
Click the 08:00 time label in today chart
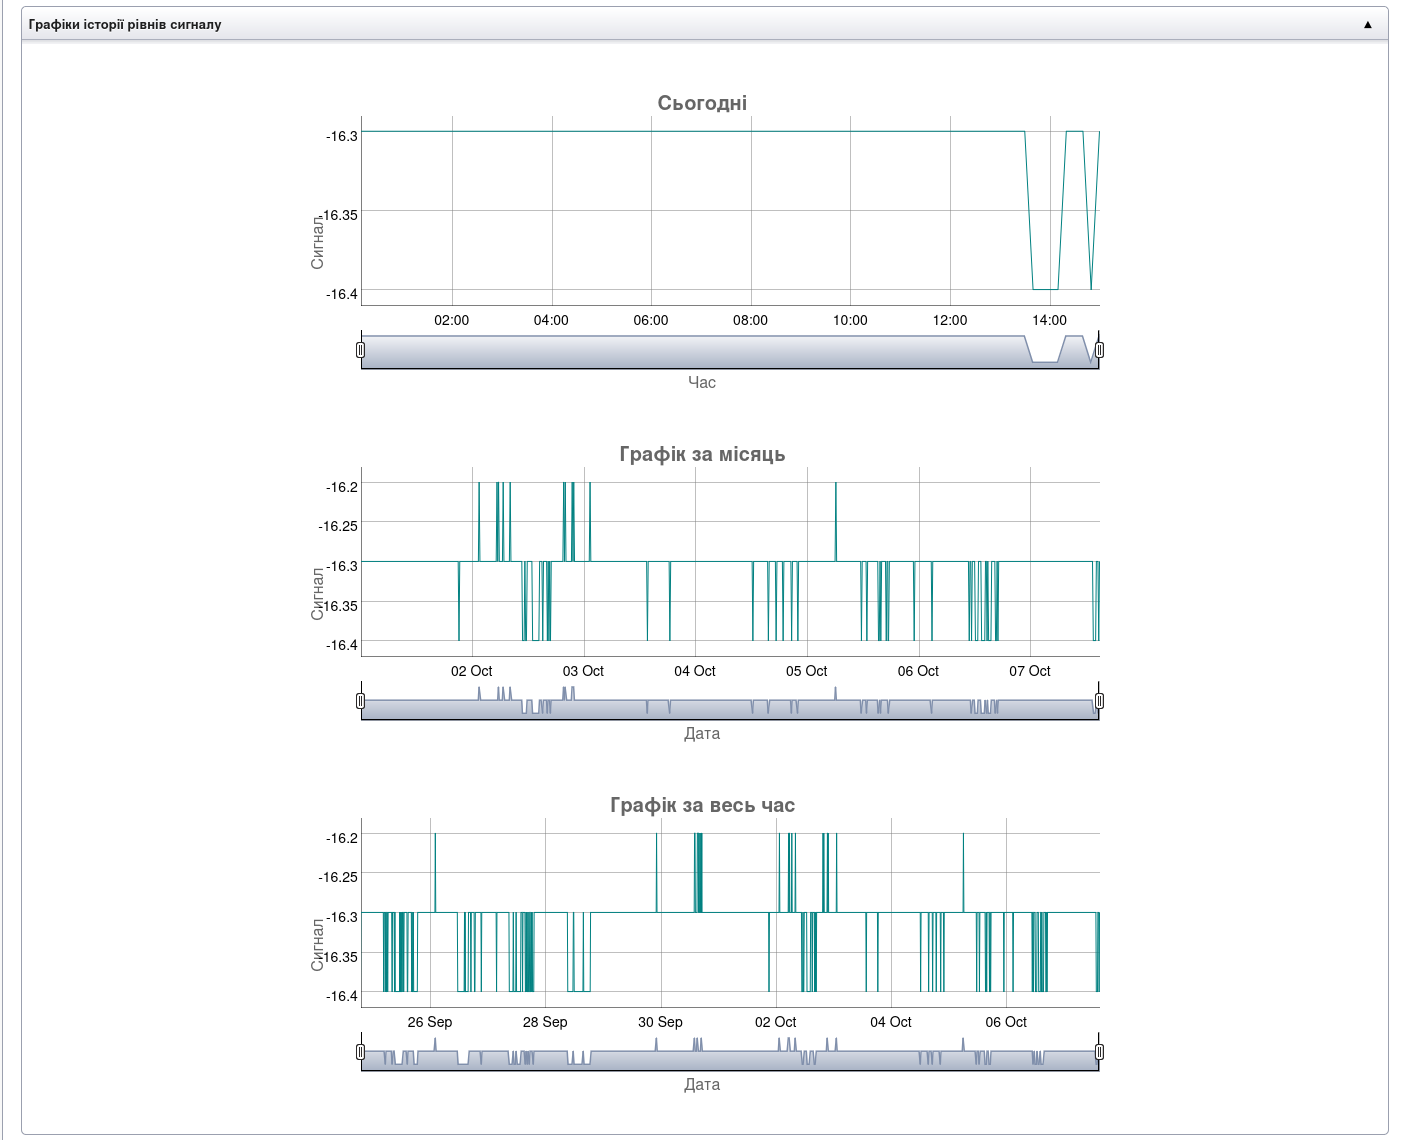[750, 320]
